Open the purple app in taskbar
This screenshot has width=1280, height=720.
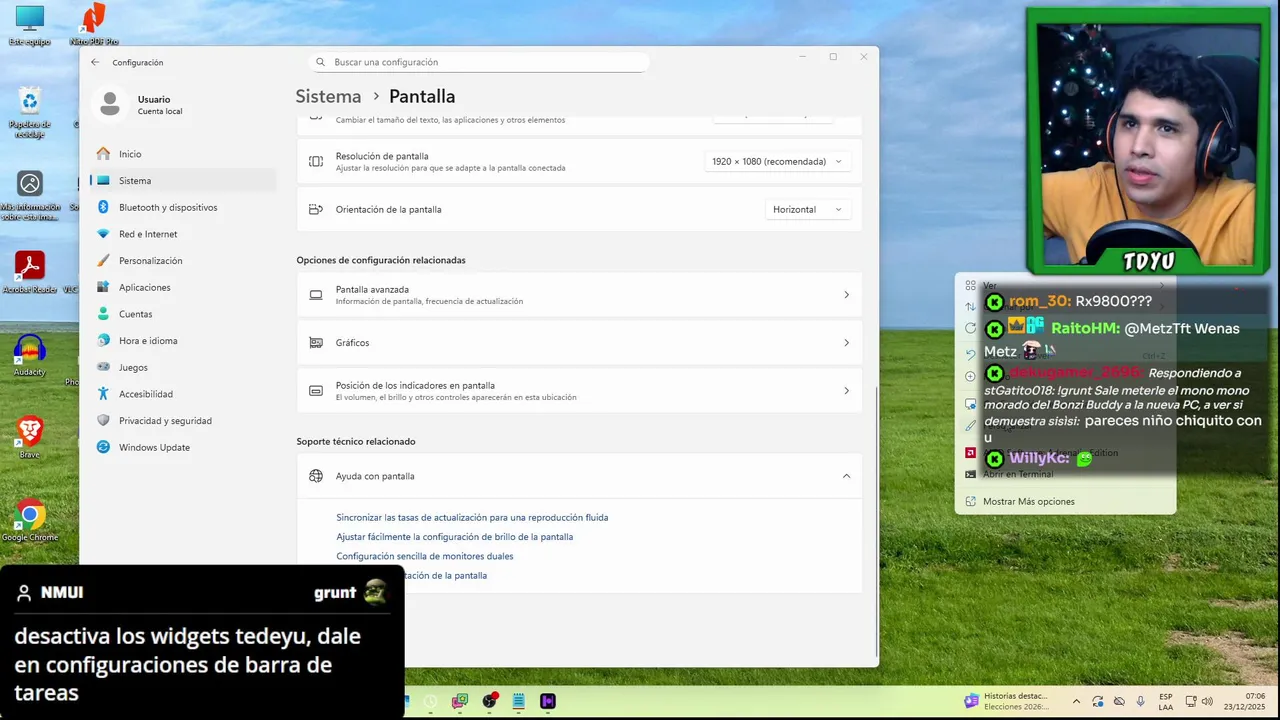548,701
